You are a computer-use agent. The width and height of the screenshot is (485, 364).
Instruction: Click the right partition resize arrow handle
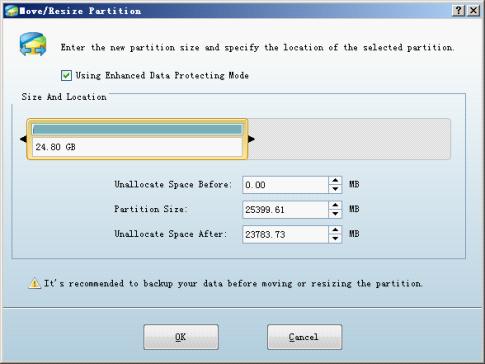252,139
